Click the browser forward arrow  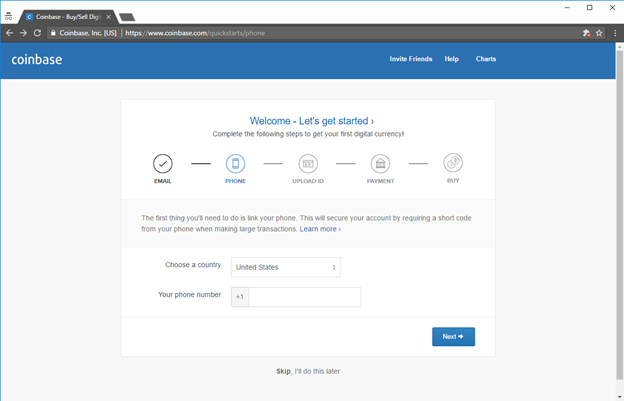coord(23,33)
